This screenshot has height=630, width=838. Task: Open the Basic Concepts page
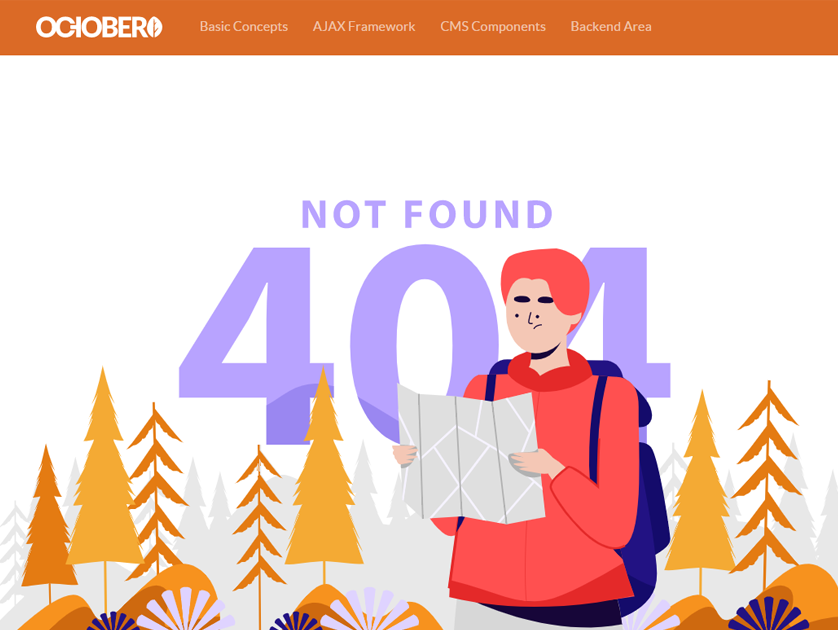(x=244, y=26)
